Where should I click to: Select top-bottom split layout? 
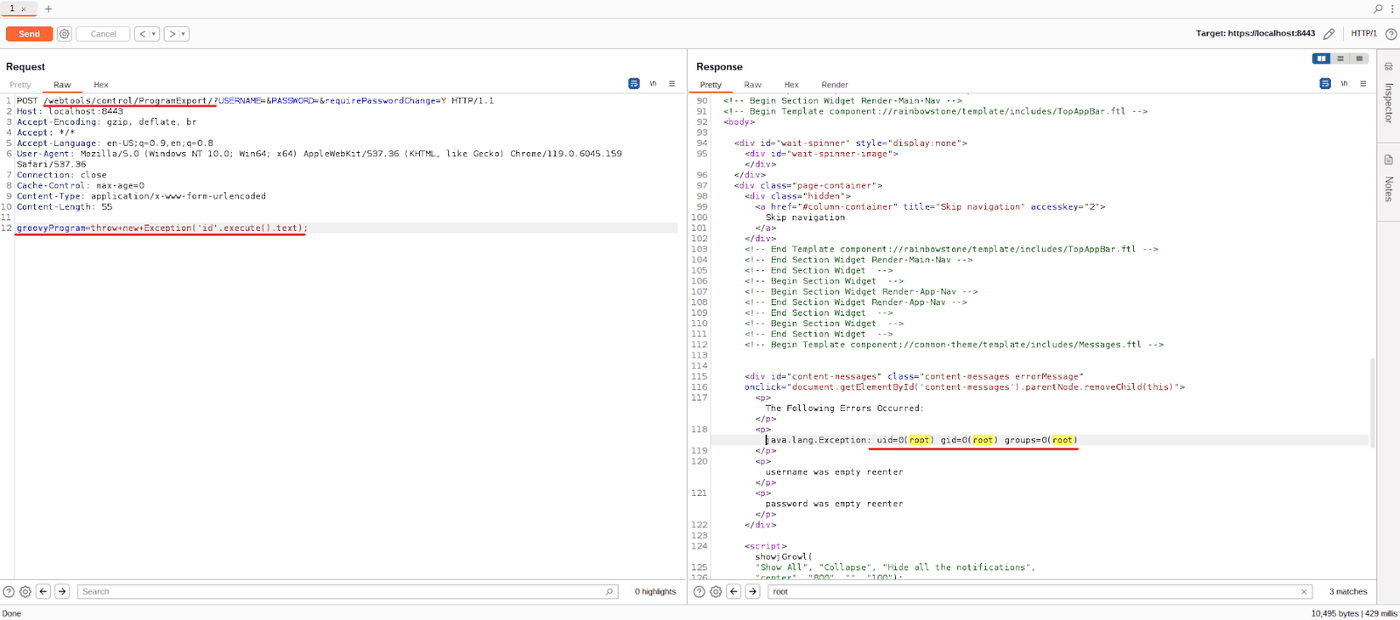(x=1341, y=59)
